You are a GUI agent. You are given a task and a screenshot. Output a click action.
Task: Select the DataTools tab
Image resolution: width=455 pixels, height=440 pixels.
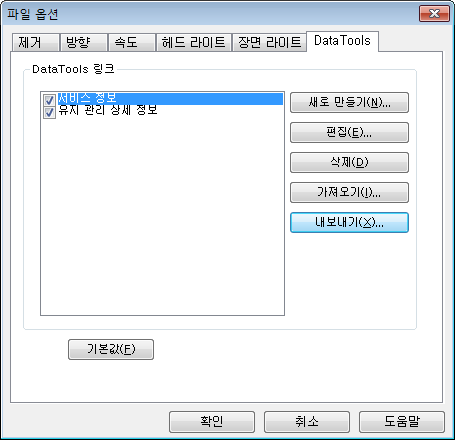pyautogui.click(x=342, y=41)
